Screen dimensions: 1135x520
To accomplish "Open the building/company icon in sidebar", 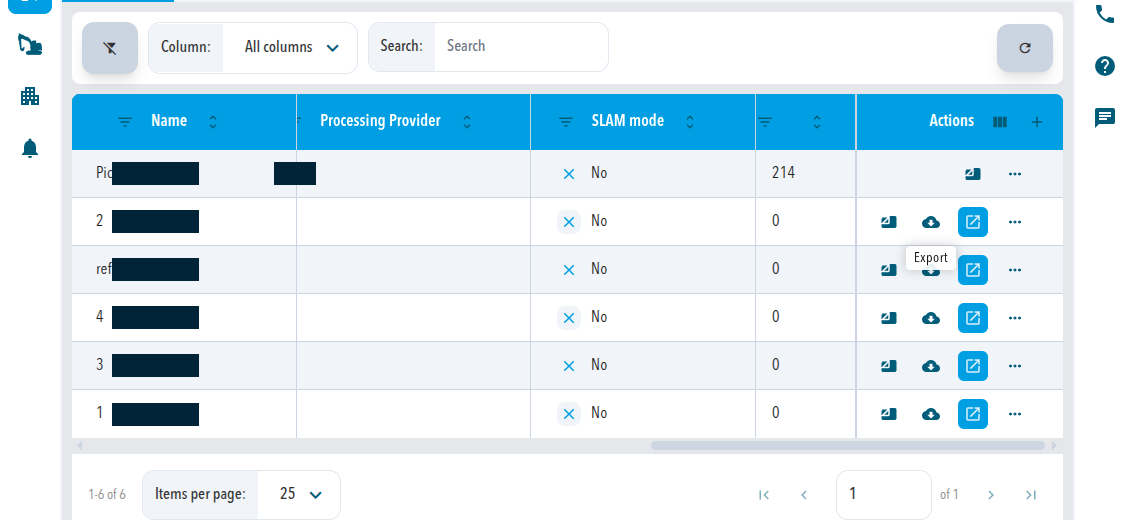I will [30, 96].
